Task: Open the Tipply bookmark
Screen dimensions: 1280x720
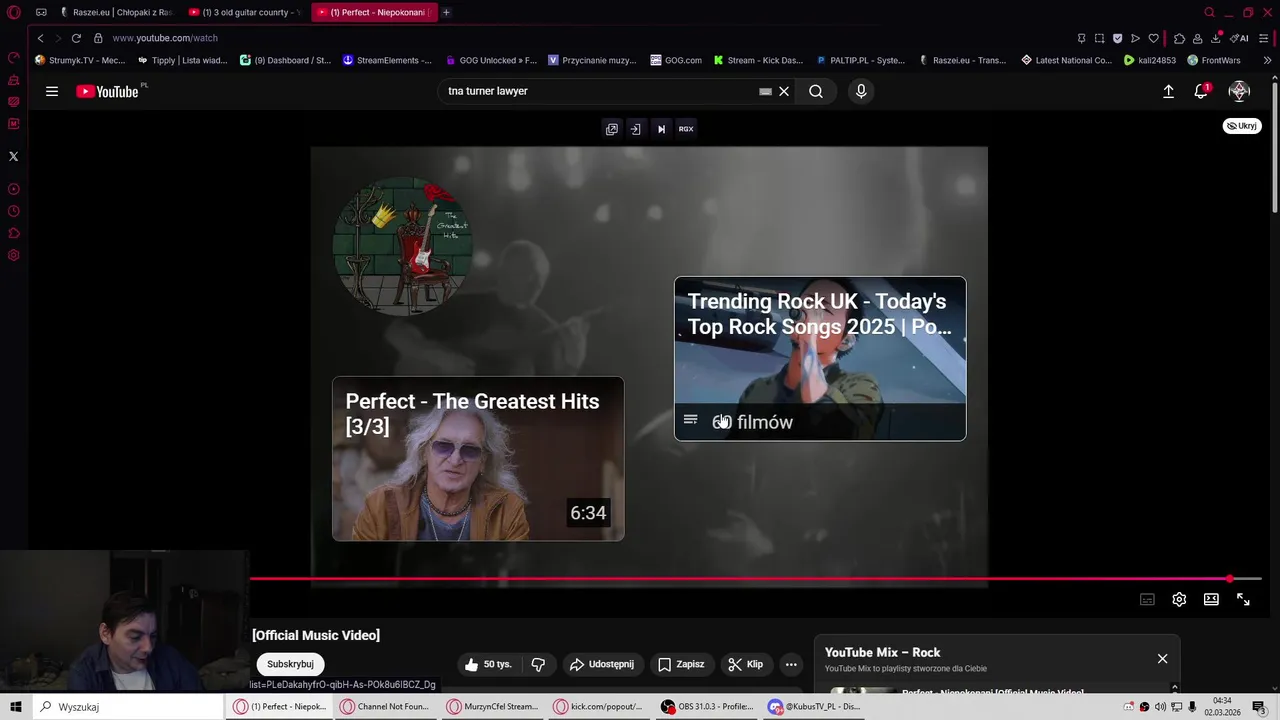Action: click(183, 60)
